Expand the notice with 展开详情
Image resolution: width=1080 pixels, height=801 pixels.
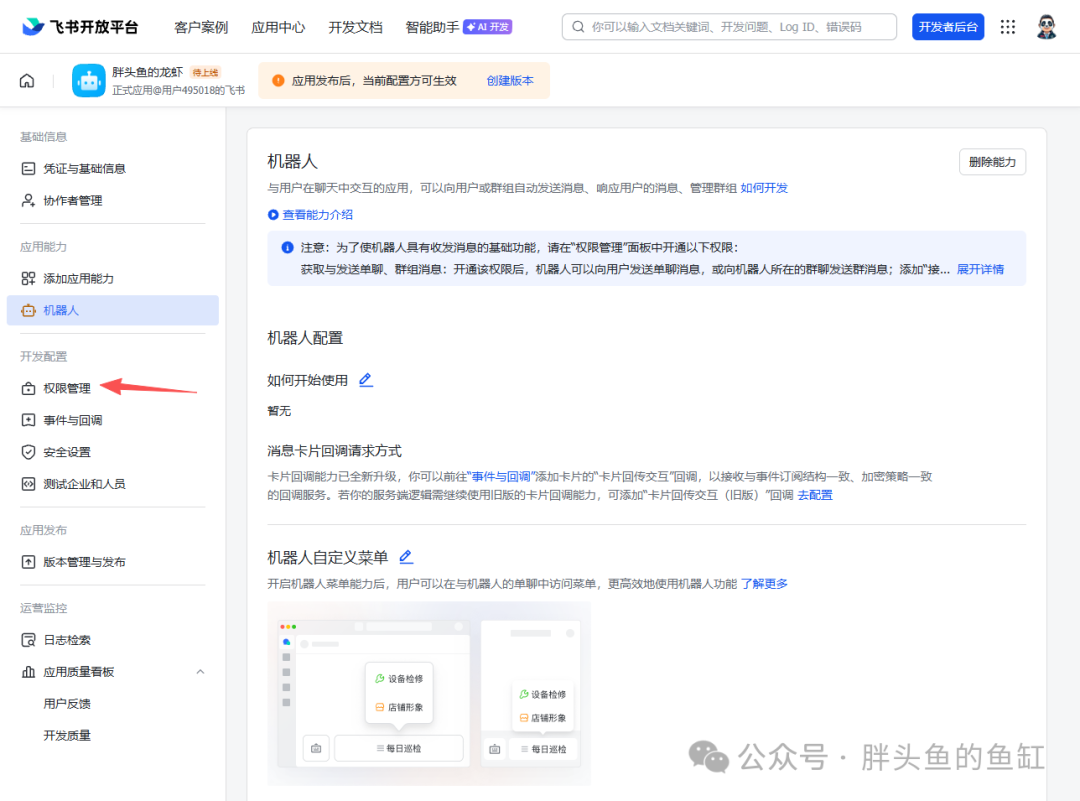980,269
